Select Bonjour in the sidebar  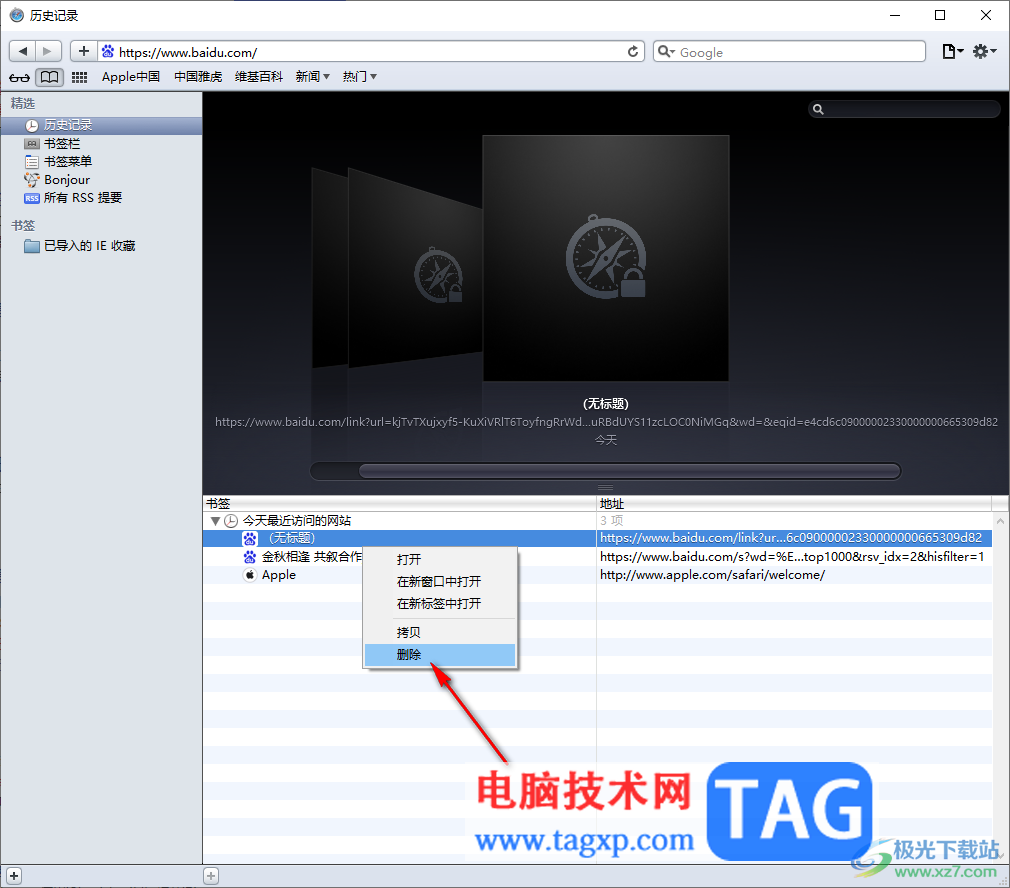point(101,180)
